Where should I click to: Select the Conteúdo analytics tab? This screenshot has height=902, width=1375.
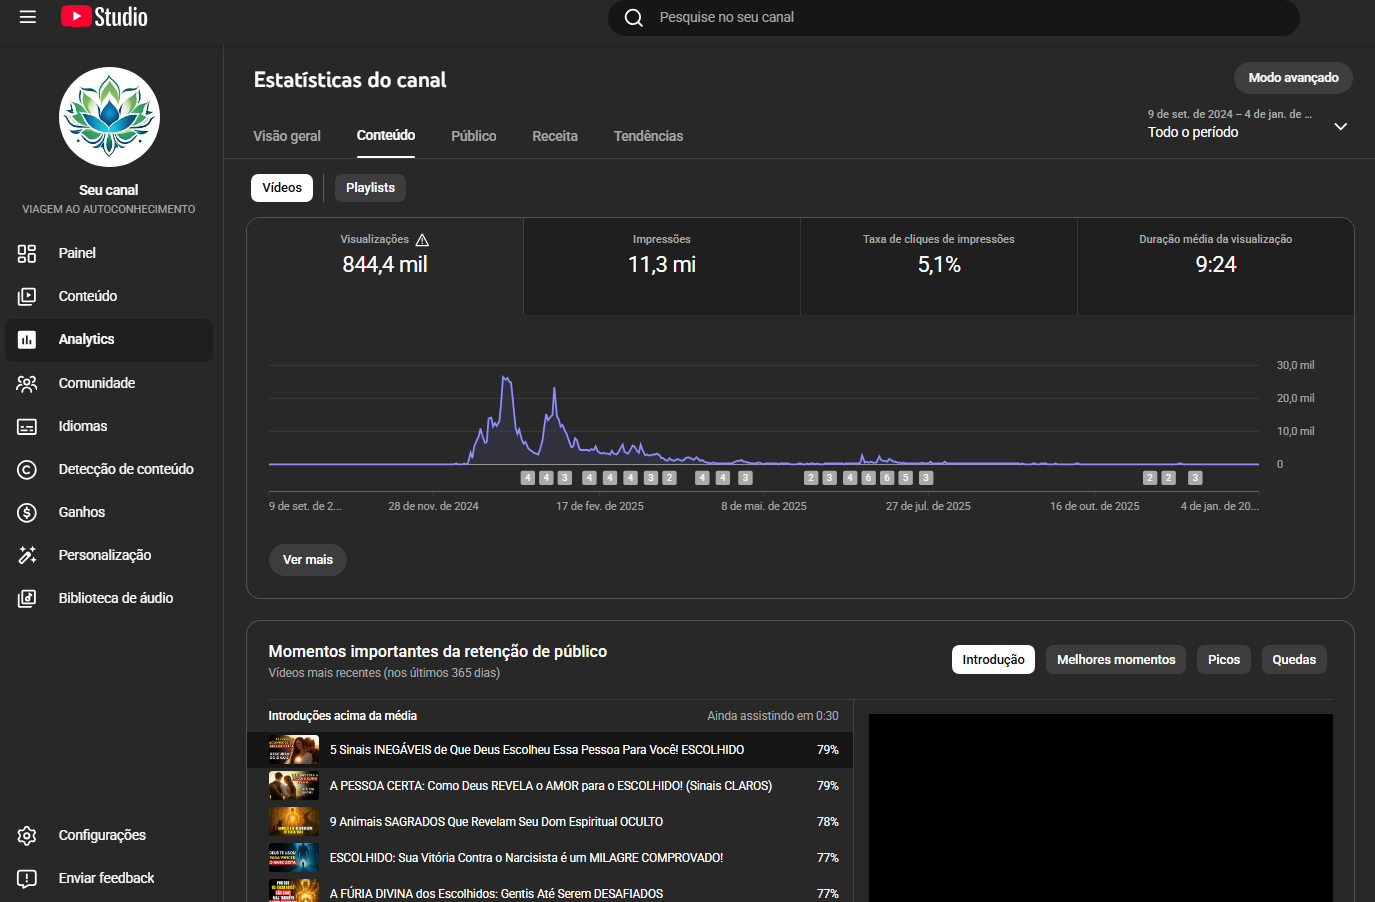tap(386, 135)
